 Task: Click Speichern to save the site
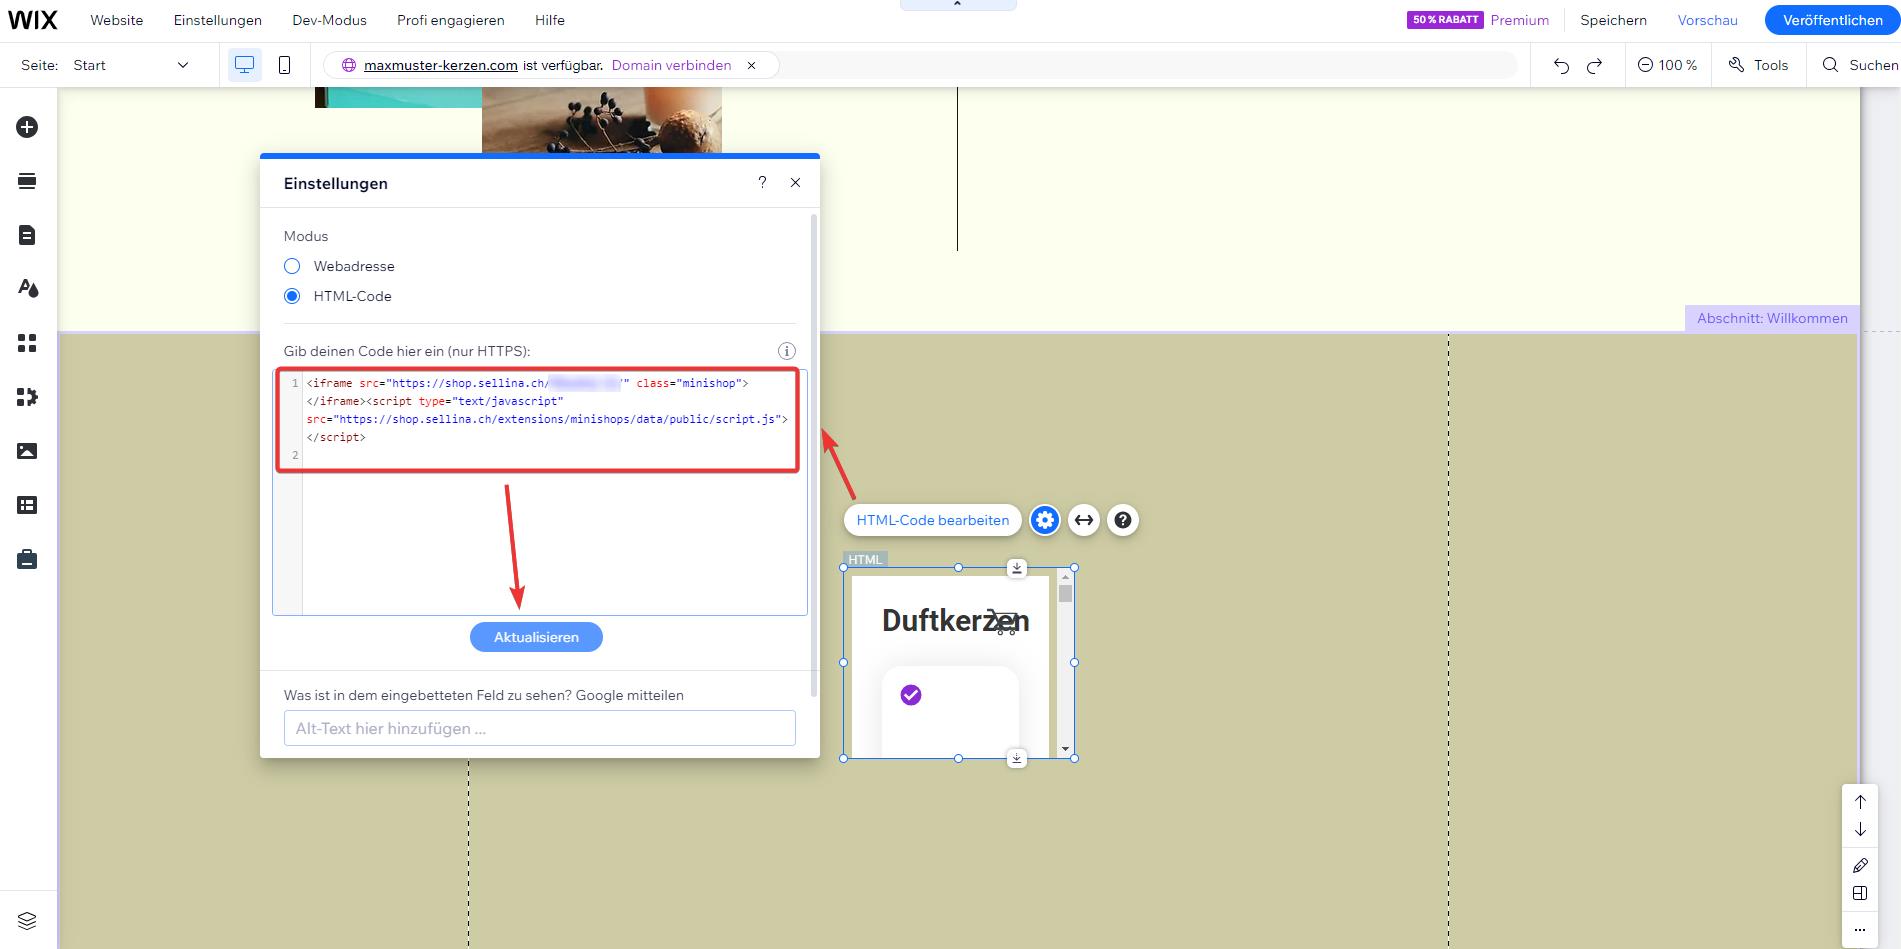click(1613, 20)
